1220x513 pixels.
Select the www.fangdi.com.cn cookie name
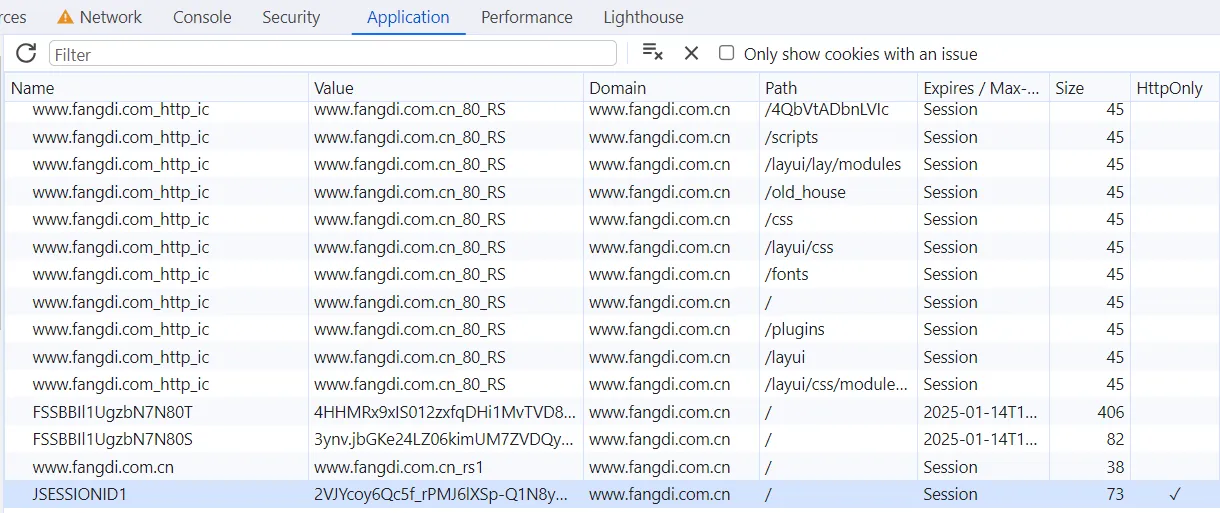tap(103, 467)
